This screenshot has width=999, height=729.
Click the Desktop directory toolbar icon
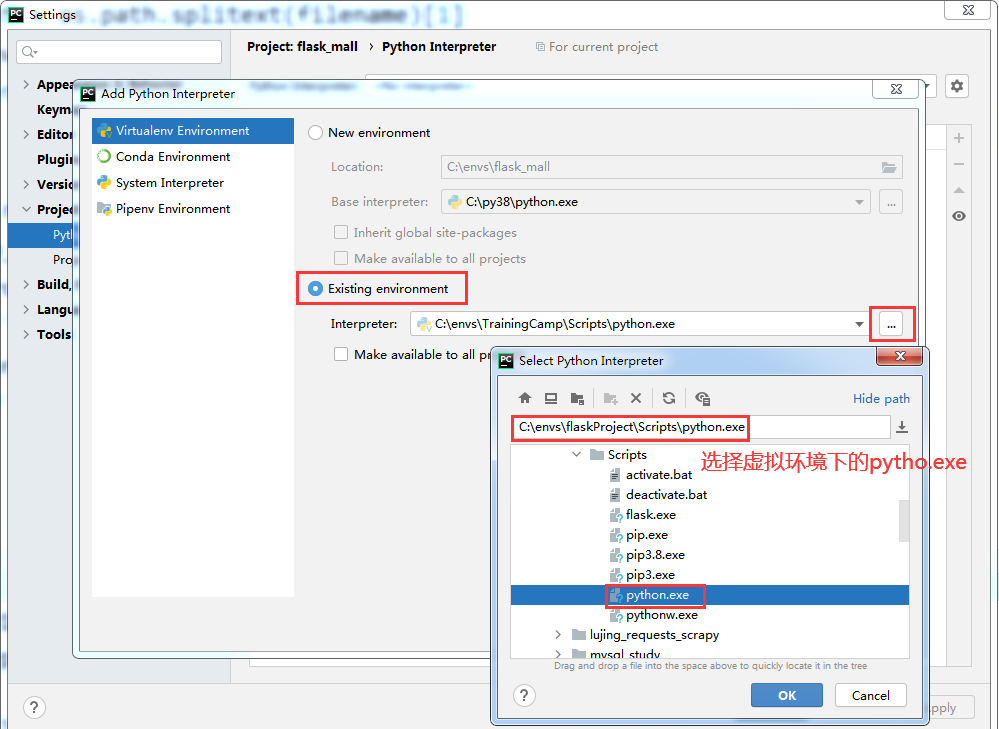[x=551, y=398]
